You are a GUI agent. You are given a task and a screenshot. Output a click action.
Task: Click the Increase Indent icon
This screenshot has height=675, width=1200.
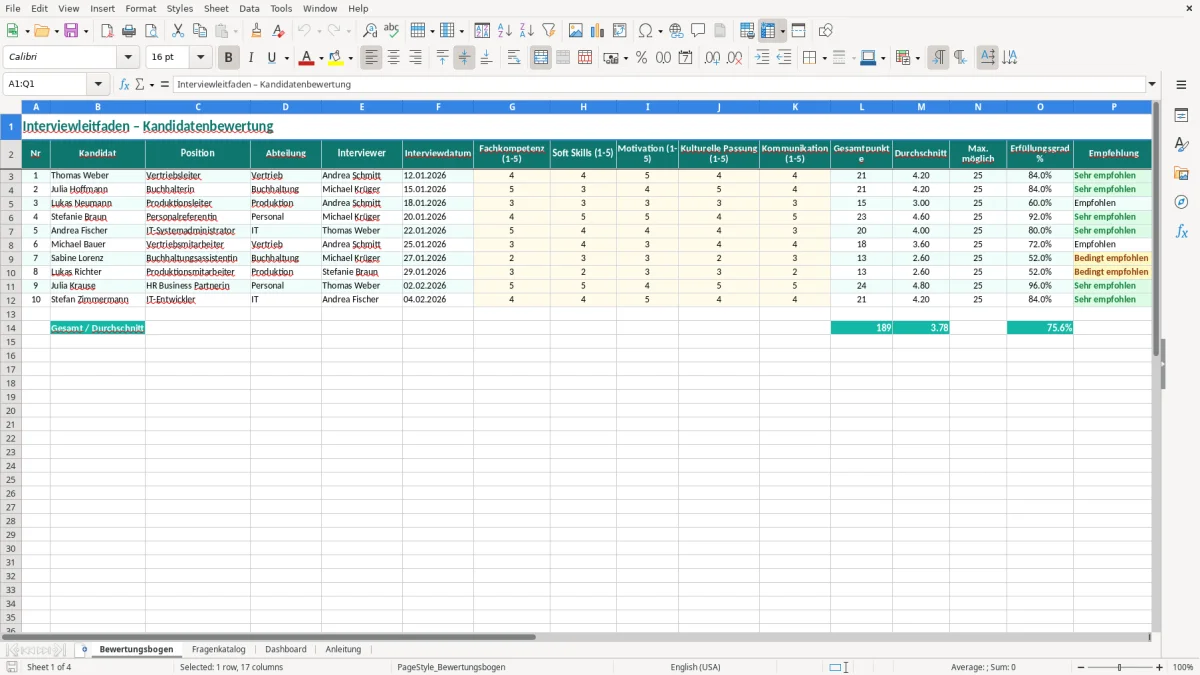[762, 58]
